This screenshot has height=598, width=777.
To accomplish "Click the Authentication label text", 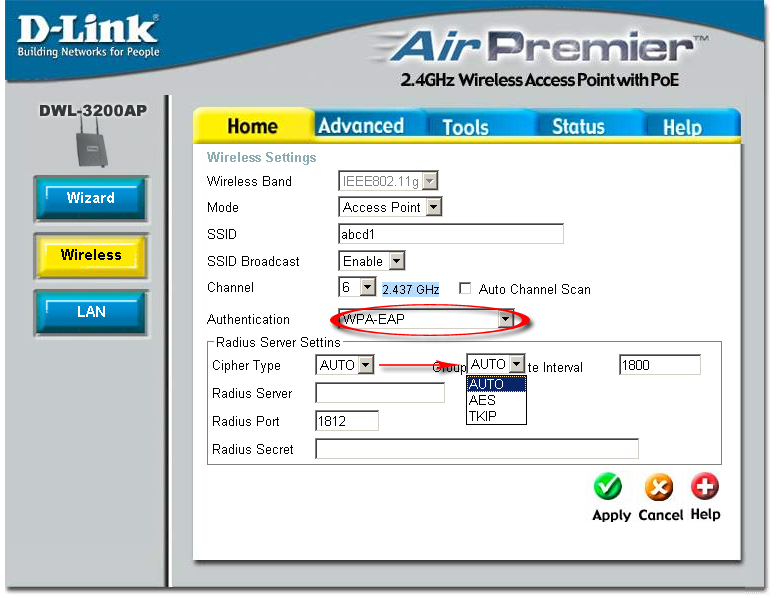I will coord(248,319).
